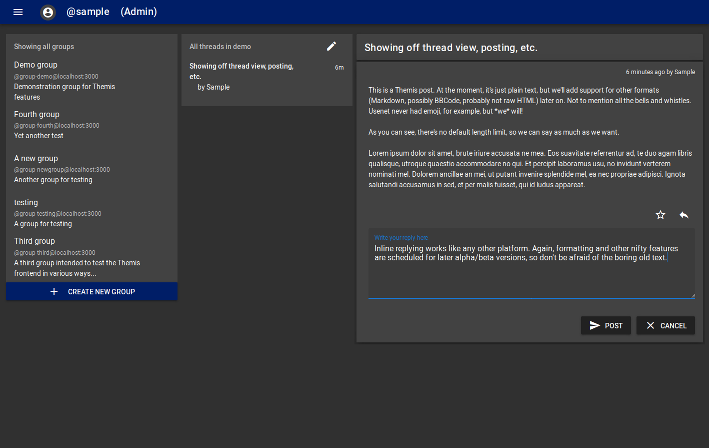Cancel the inline reply
Screen dimensions: 709x448
[x=665, y=325]
